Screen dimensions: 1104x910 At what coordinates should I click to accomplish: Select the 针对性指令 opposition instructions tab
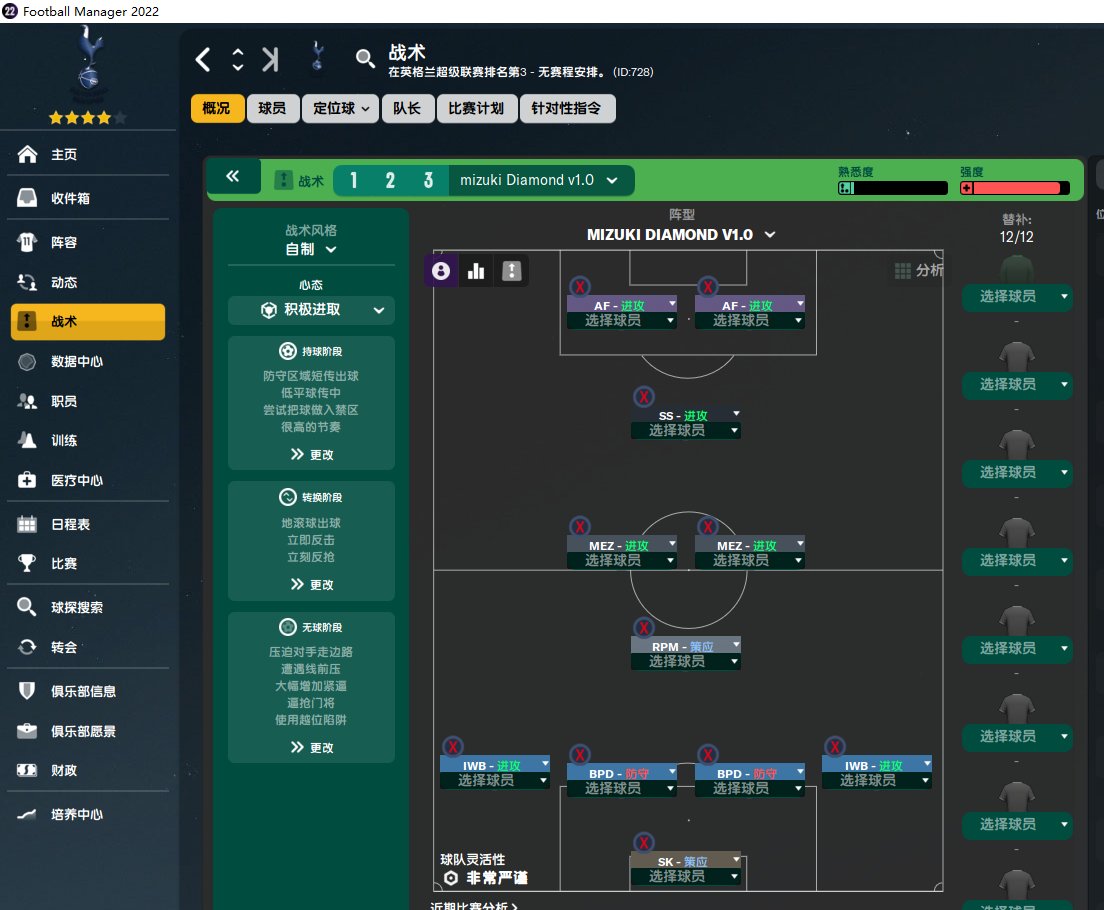click(567, 108)
